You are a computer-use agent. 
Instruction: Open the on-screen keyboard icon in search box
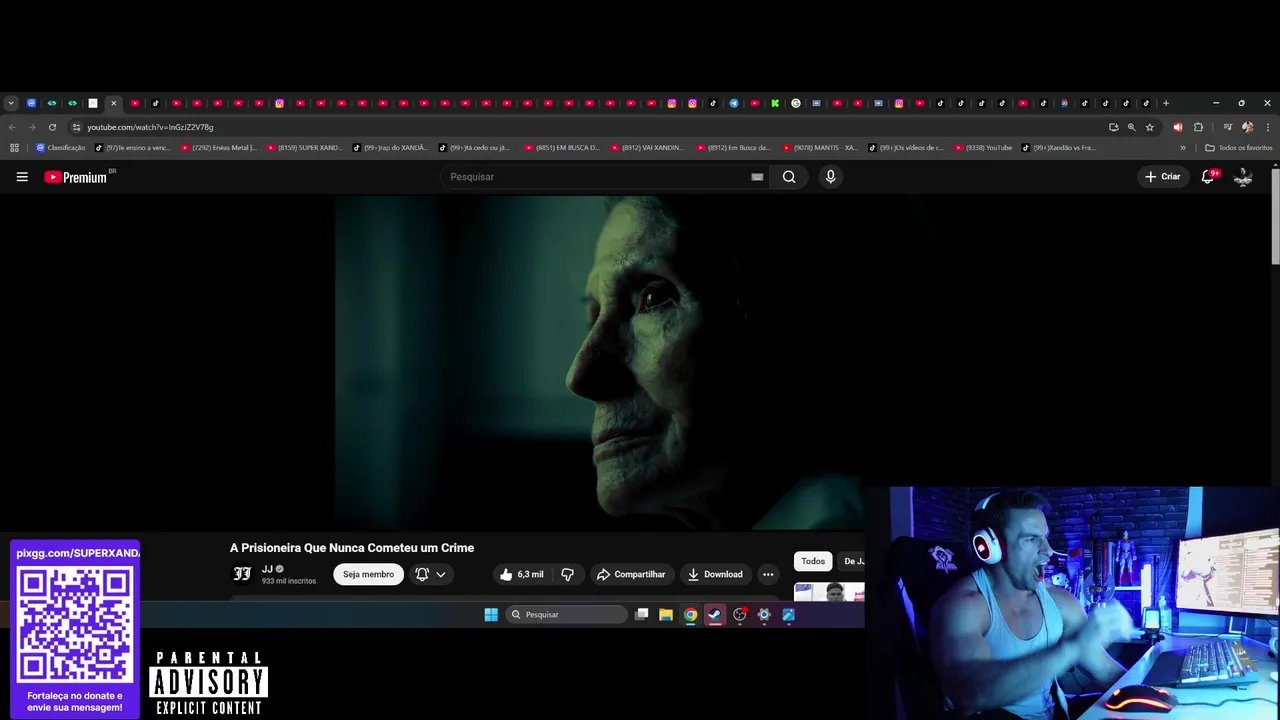point(757,177)
